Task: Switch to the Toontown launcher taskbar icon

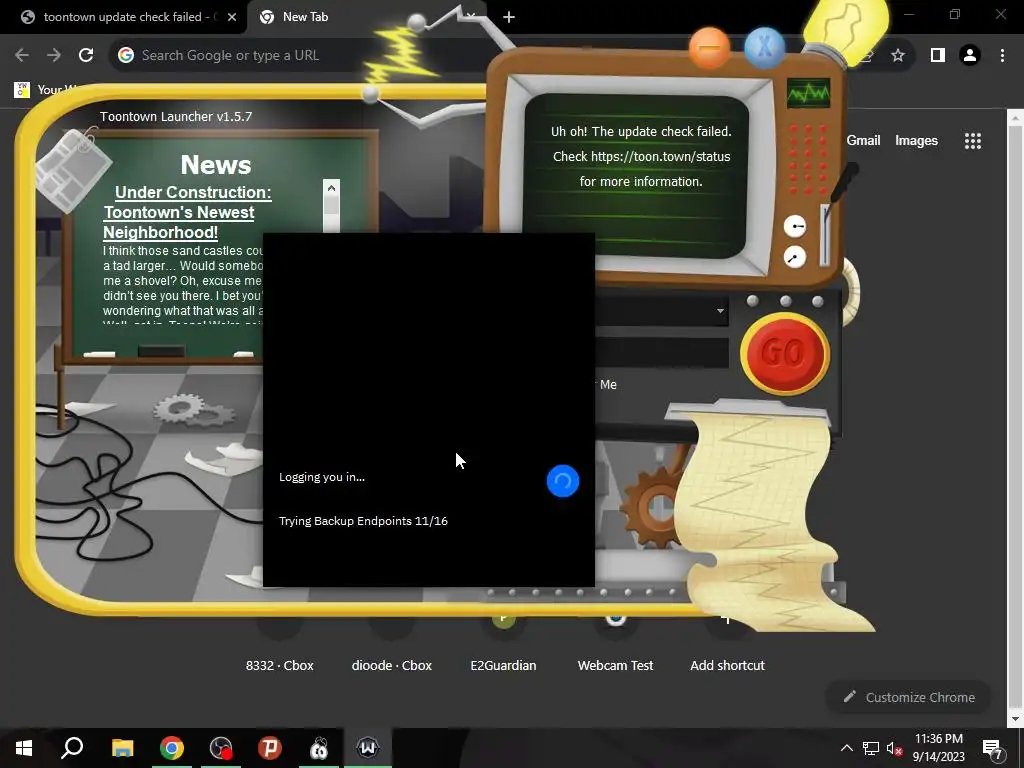Action: point(319,748)
